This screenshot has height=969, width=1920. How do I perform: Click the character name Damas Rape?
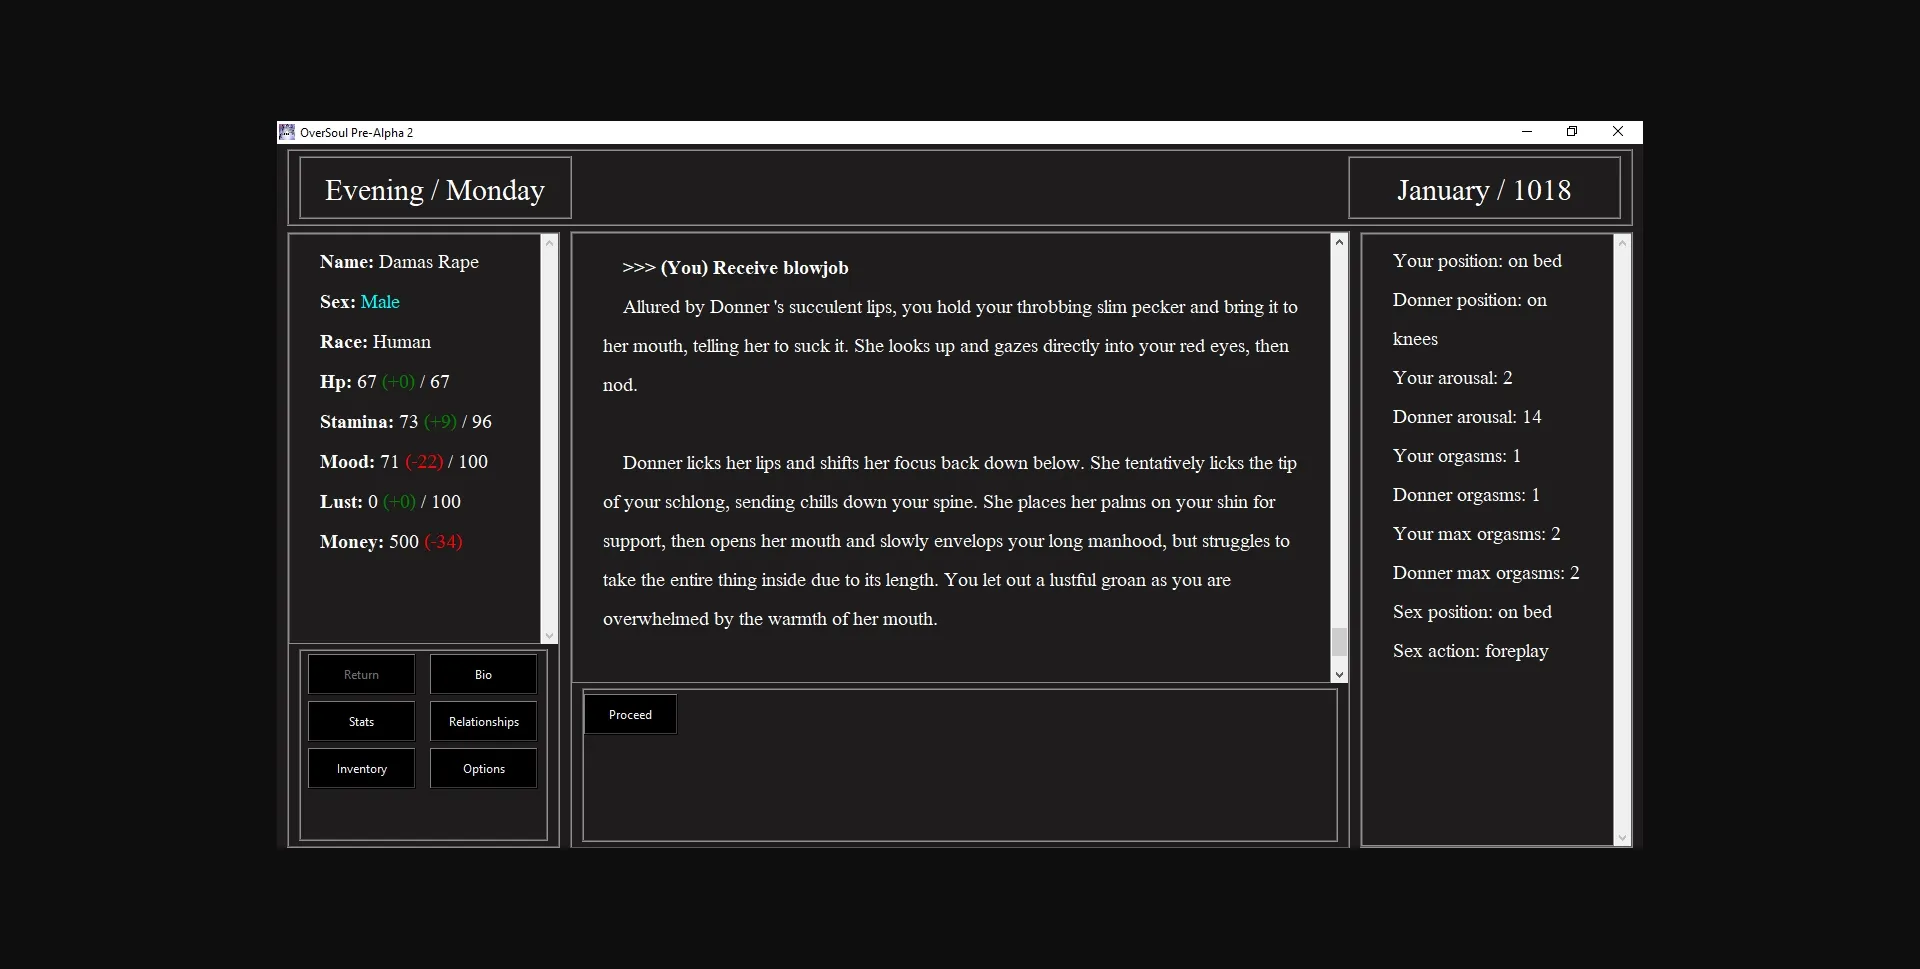tap(429, 261)
